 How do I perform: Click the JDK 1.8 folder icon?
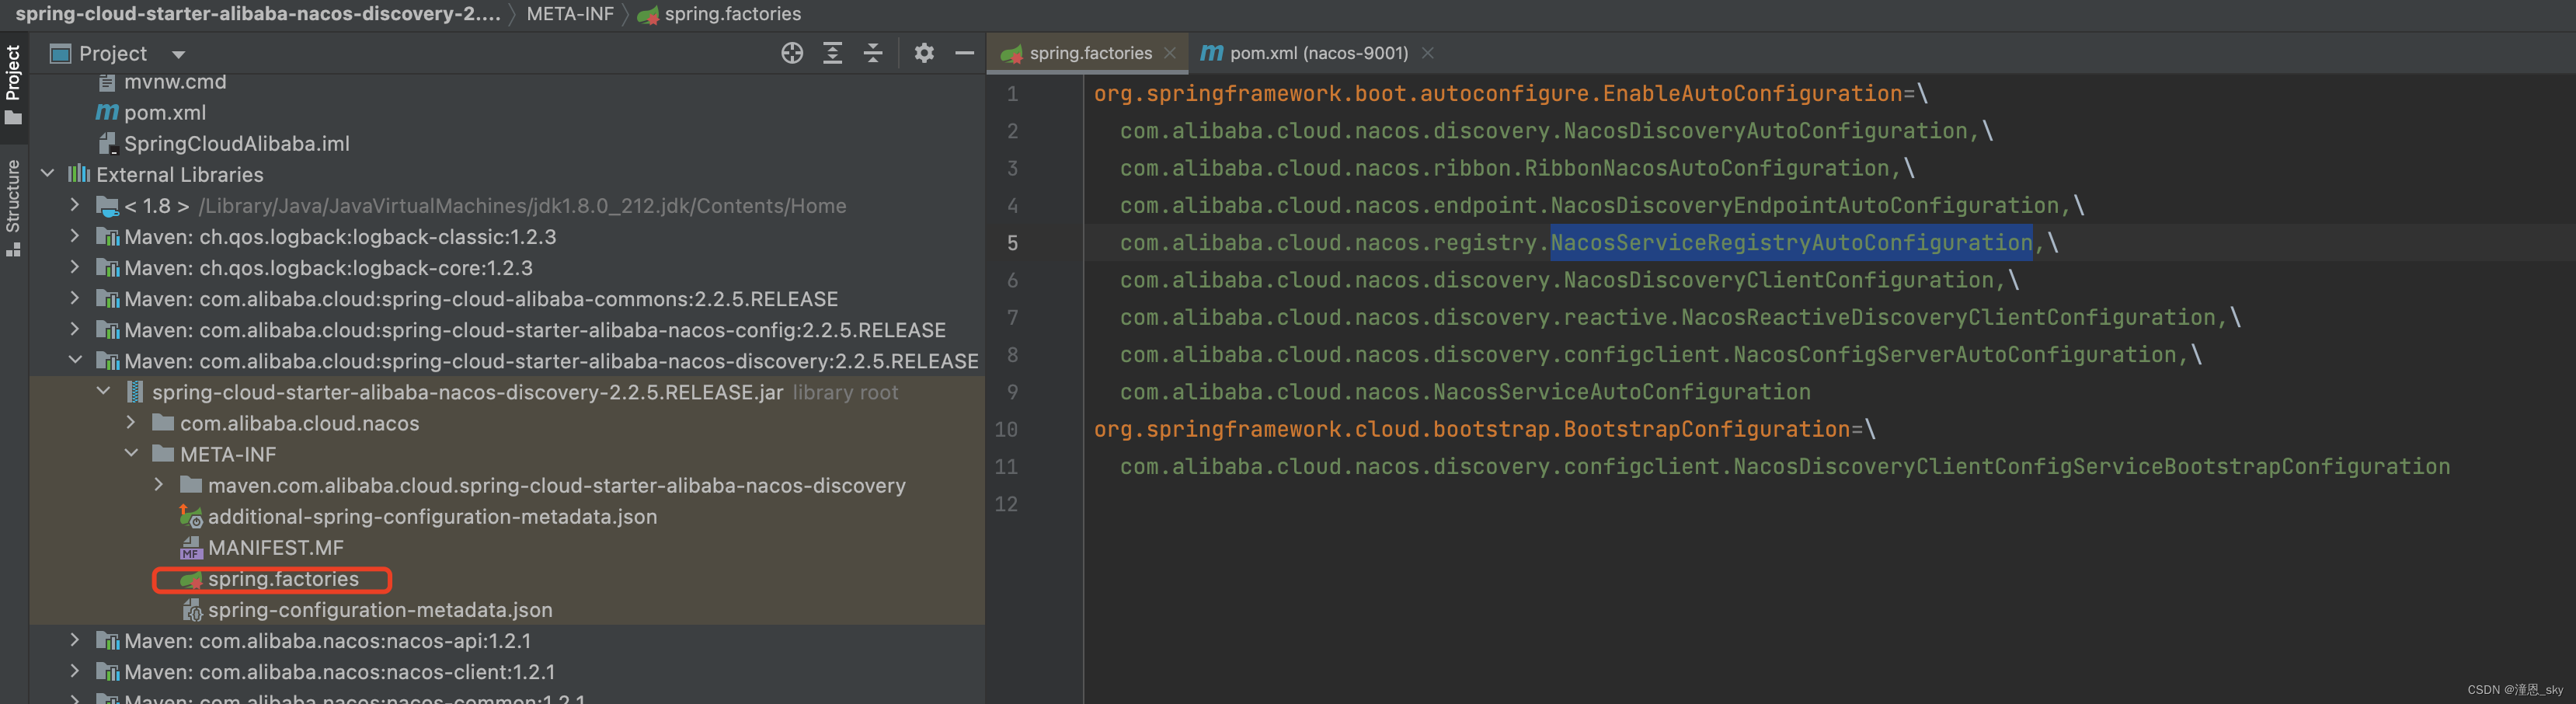(x=108, y=206)
